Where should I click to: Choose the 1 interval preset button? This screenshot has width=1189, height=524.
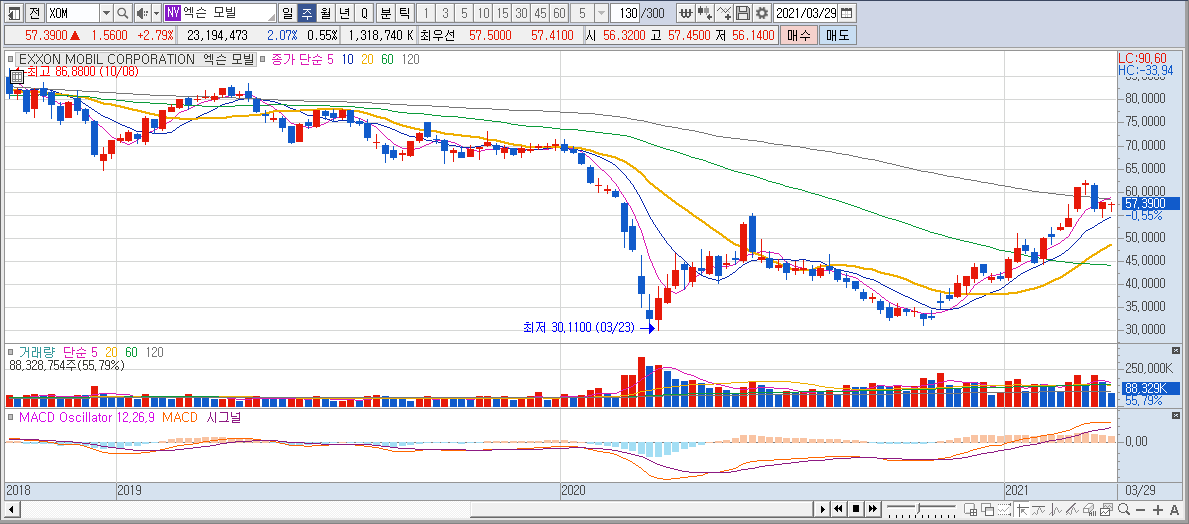pos(426,13)
